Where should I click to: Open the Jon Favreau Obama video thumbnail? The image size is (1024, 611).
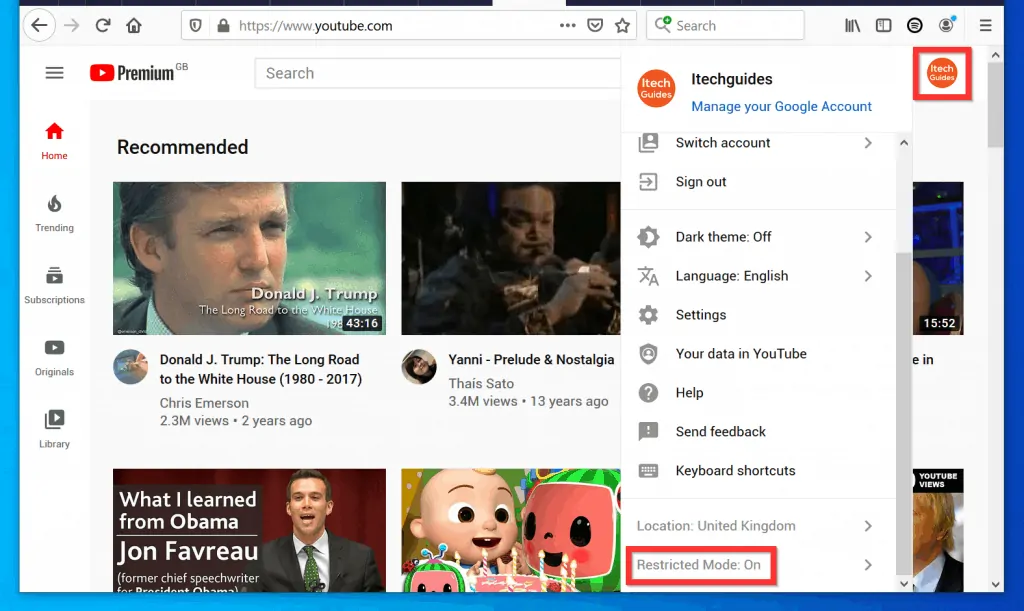pyautogui.click(x=249, y=530)
